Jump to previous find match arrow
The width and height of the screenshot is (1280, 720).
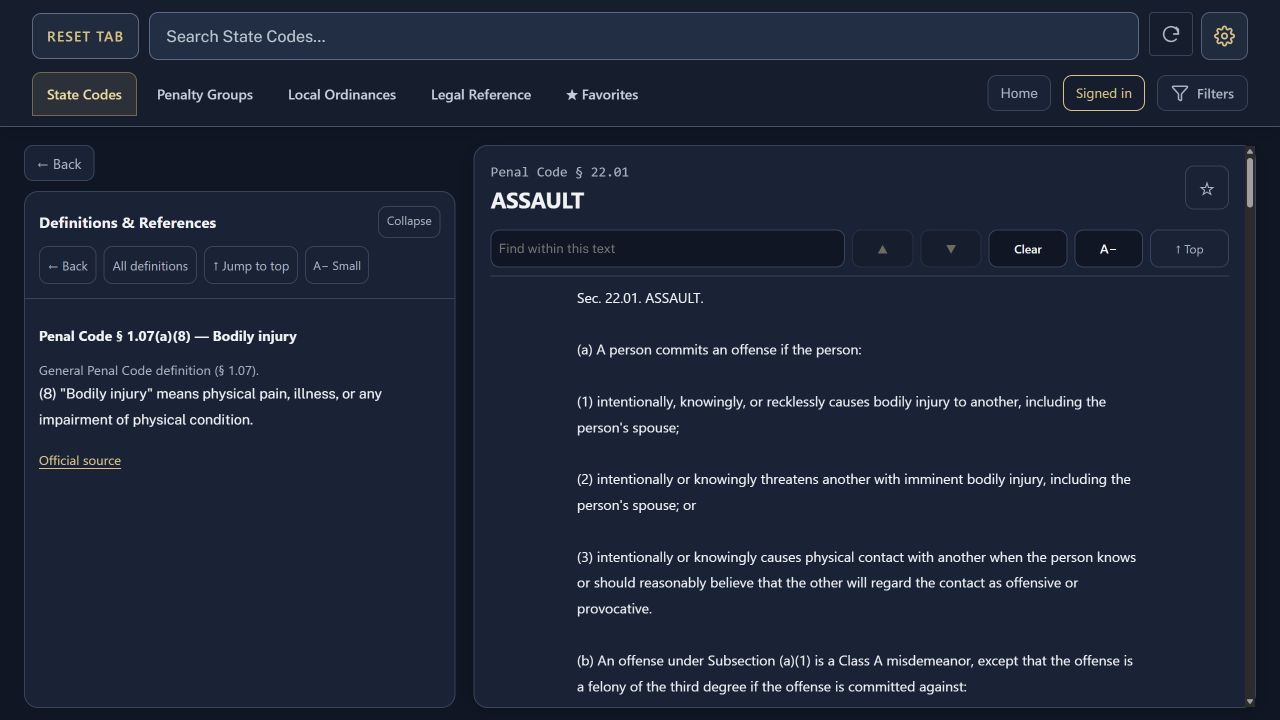click(882, 249)
